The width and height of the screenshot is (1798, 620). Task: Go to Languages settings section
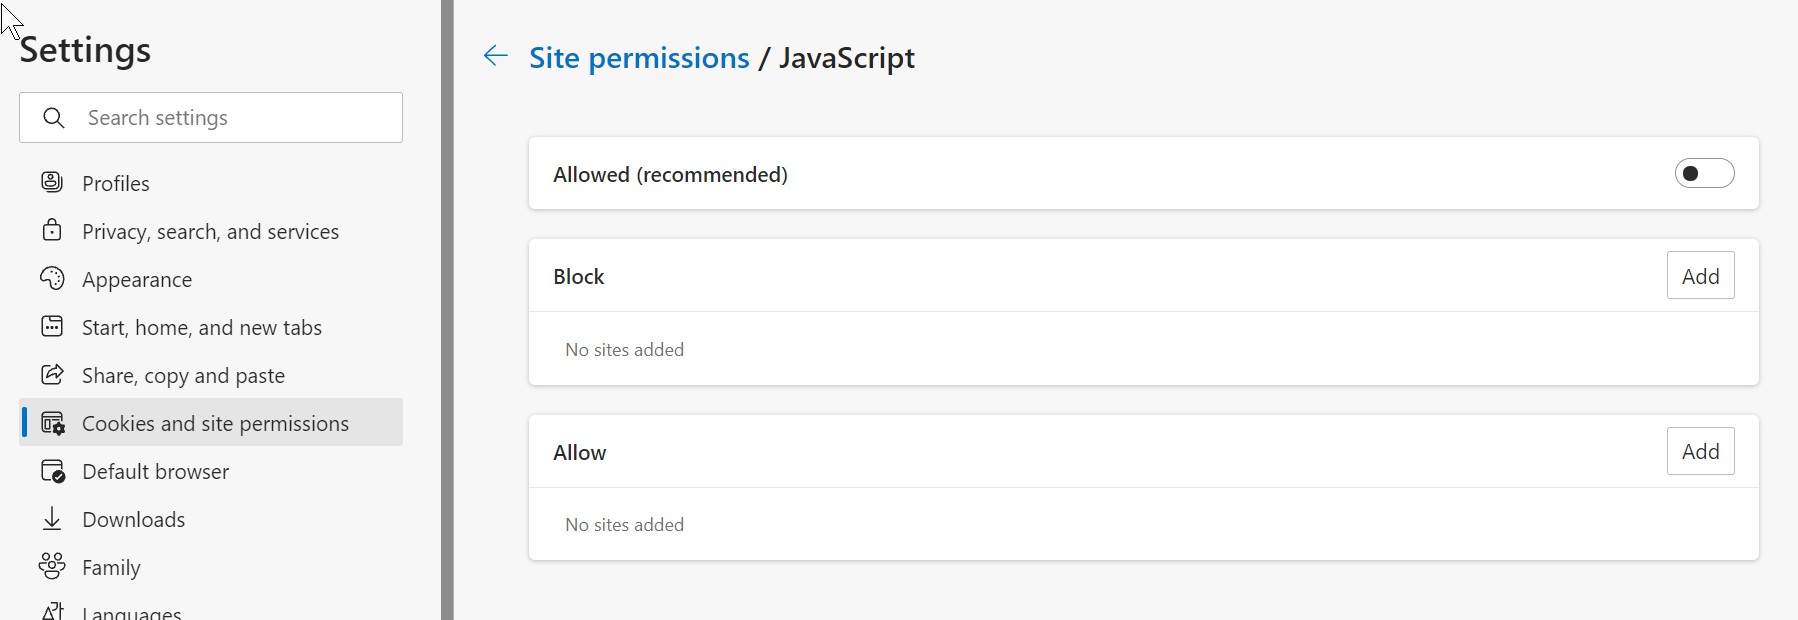click(131, 611)
